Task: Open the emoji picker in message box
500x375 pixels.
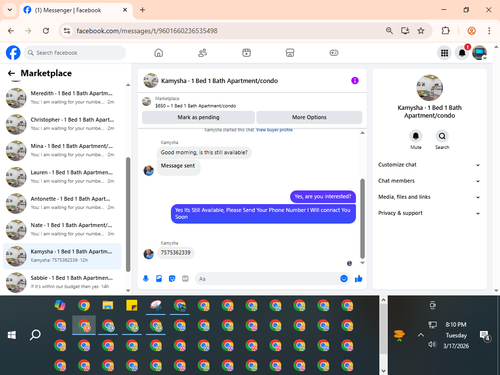Action: (x=344, y=279)
